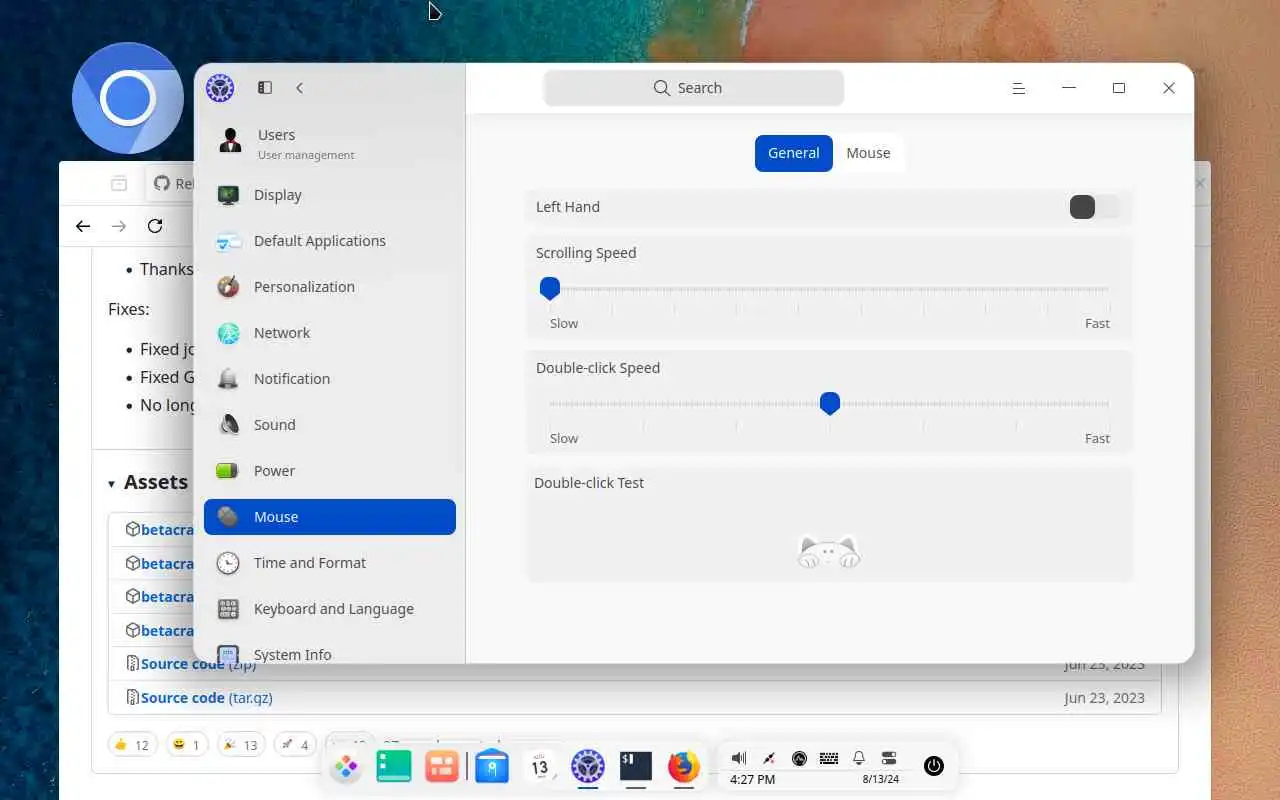Click the Double-click Speed slider handle
Viewport: 1280px width, 800px height.
click(x=829, y=404)
